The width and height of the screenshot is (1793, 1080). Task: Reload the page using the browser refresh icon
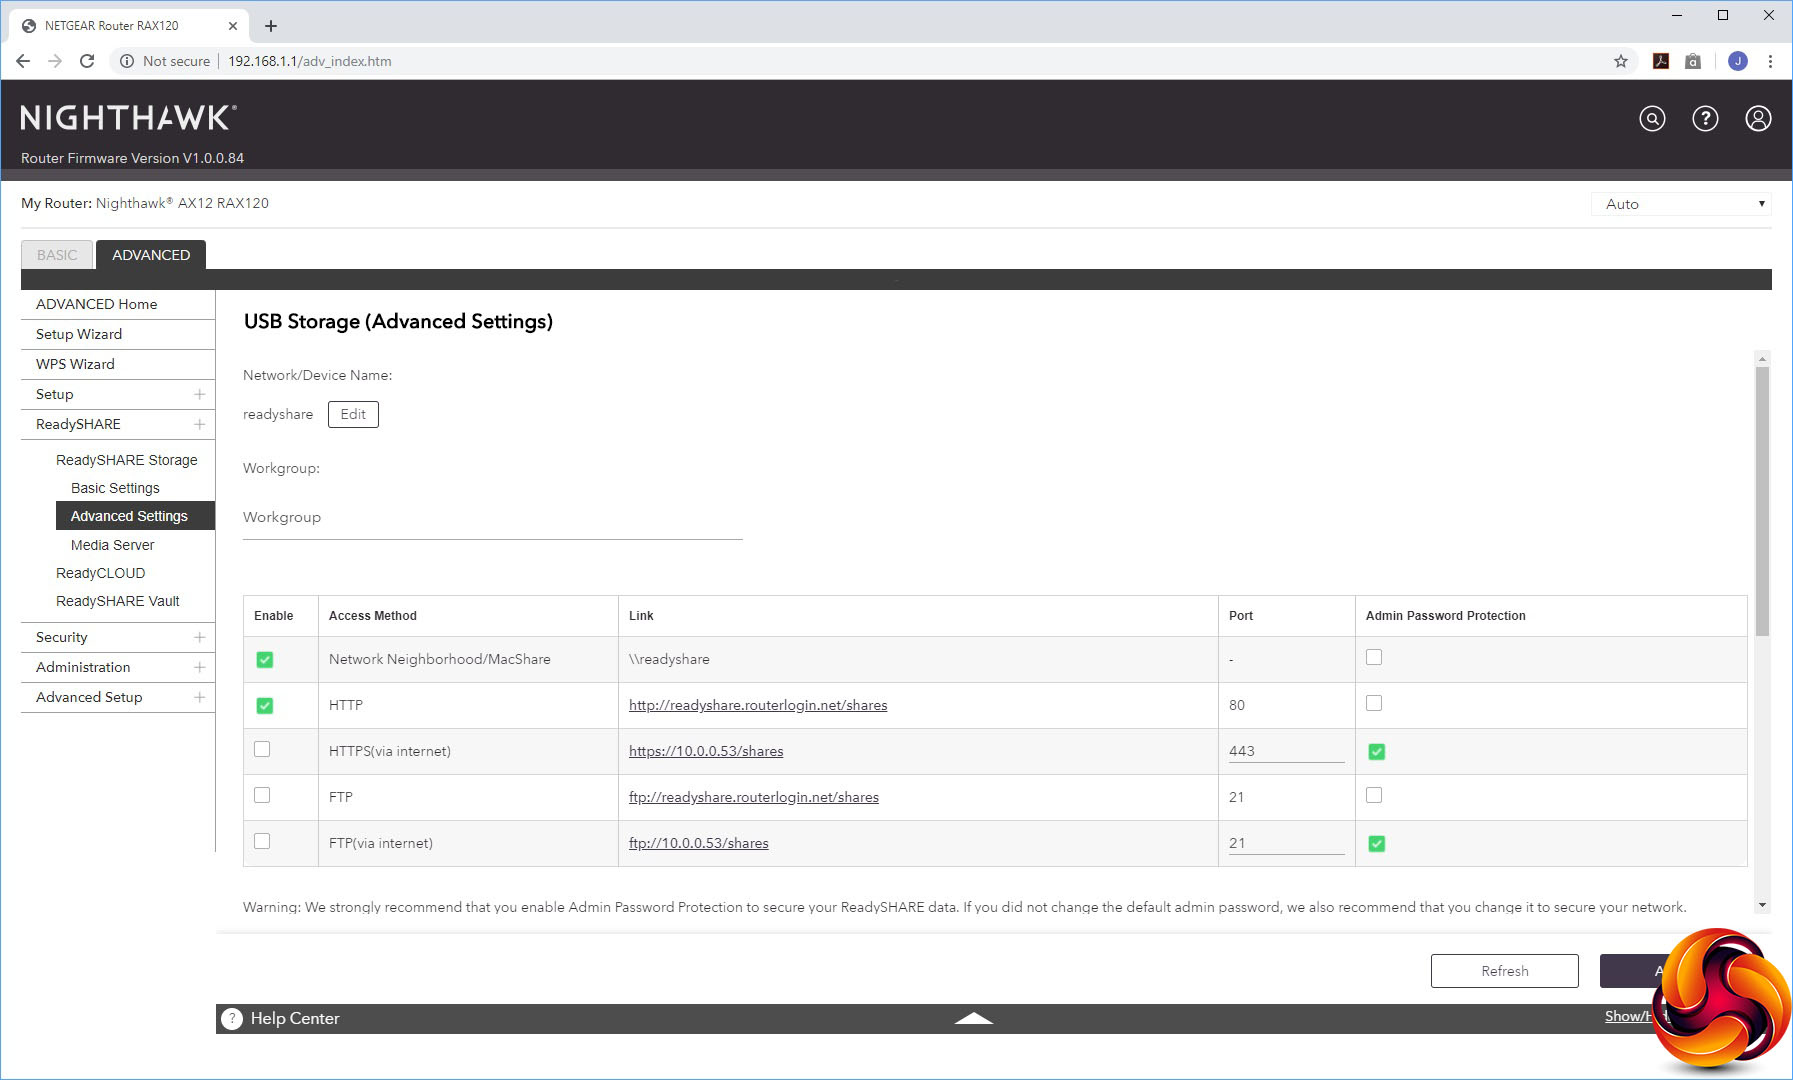click(87, 61)
